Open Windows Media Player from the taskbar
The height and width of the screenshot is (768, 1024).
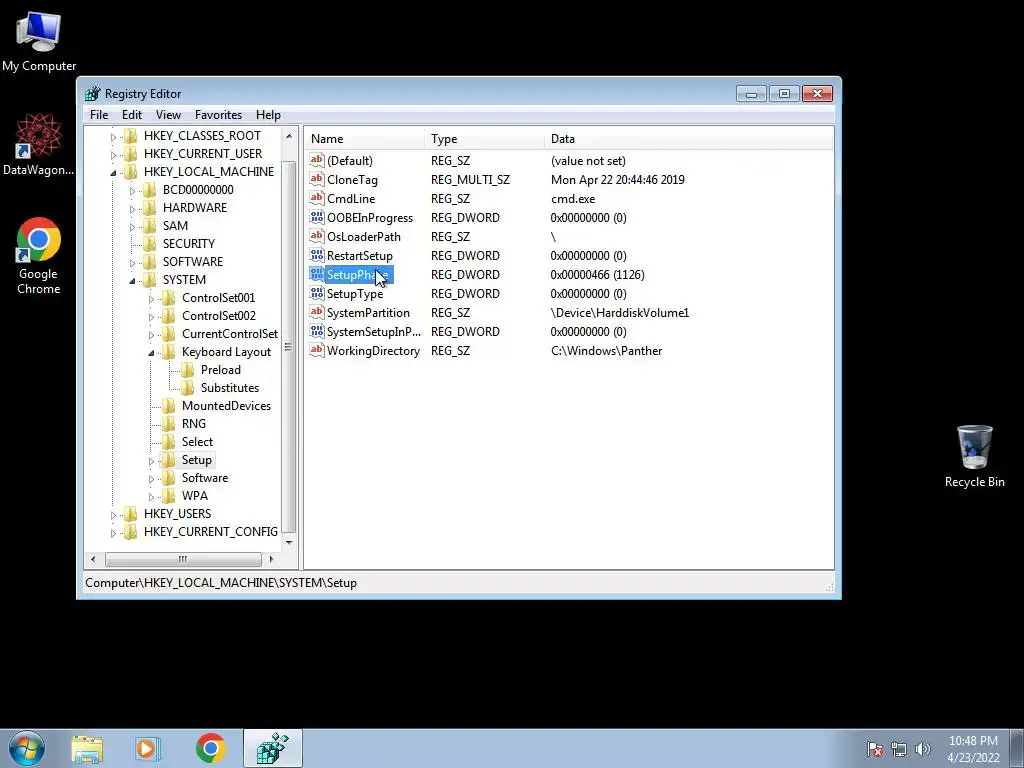[148, 748]
